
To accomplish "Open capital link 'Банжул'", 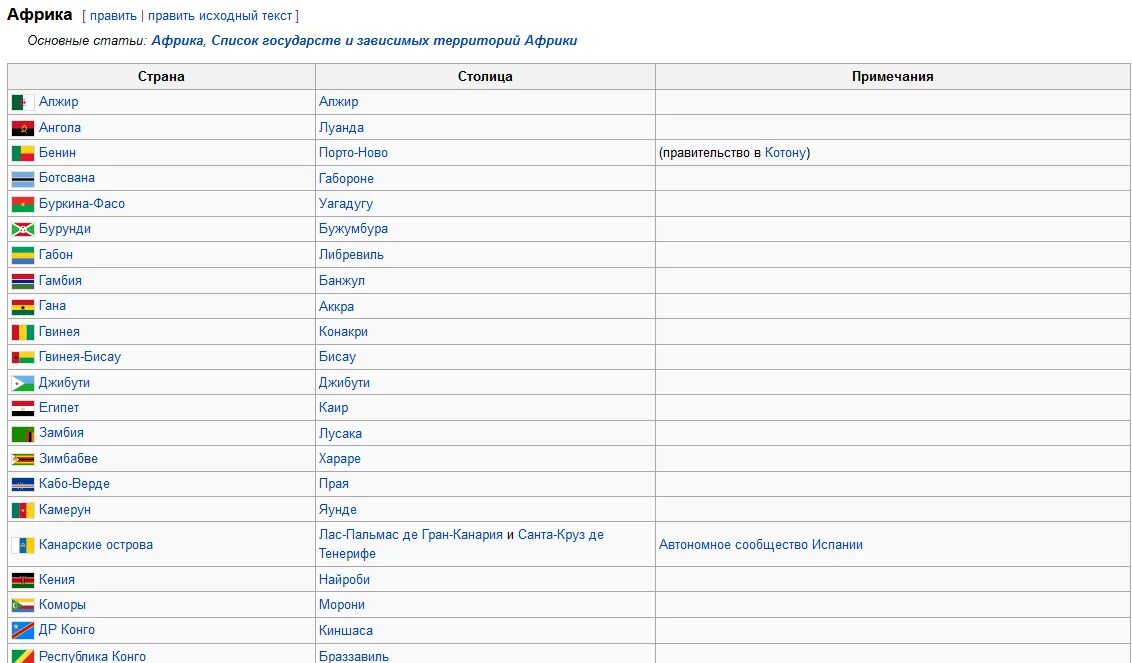I will coord(341,280).
